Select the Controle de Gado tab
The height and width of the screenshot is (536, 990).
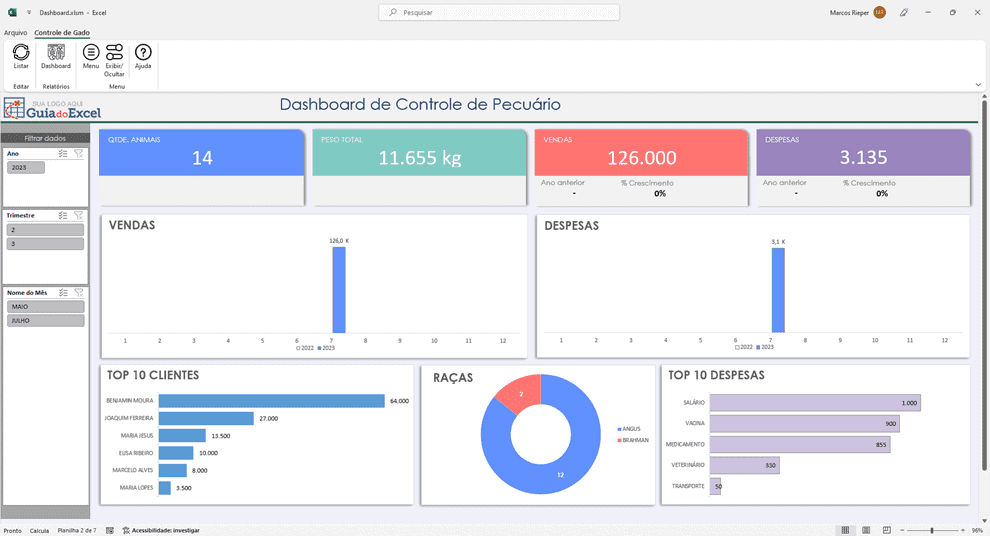pos(62,33)
